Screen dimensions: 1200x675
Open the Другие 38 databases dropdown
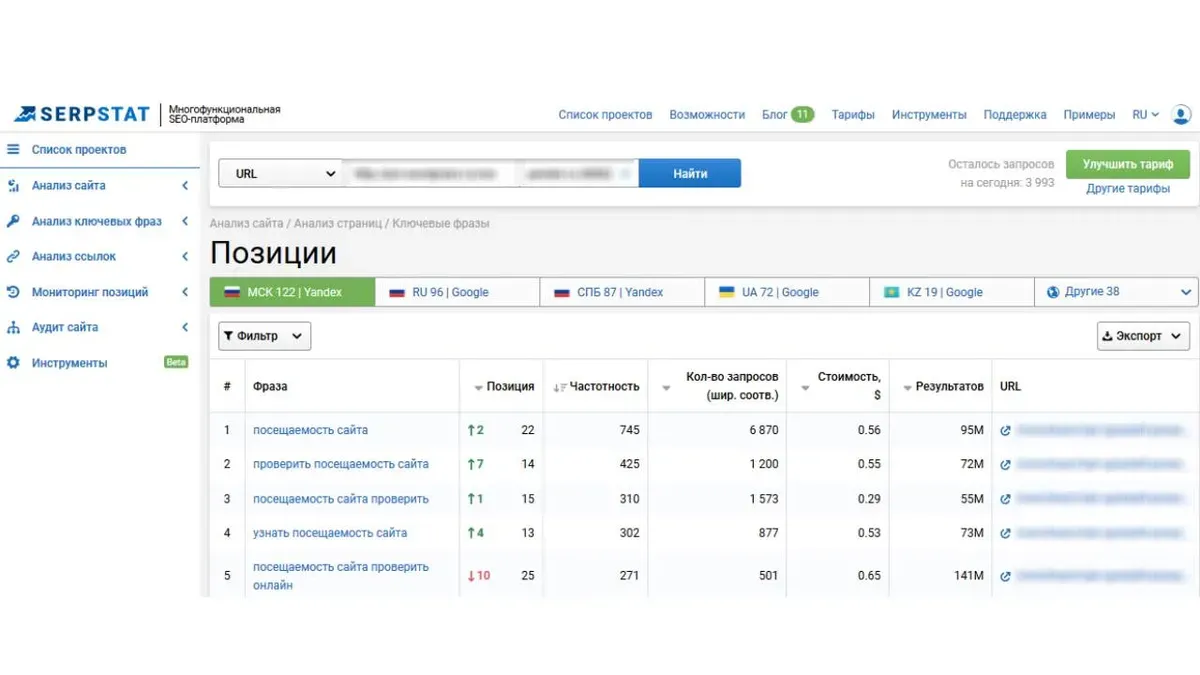tap(1116, 292)
